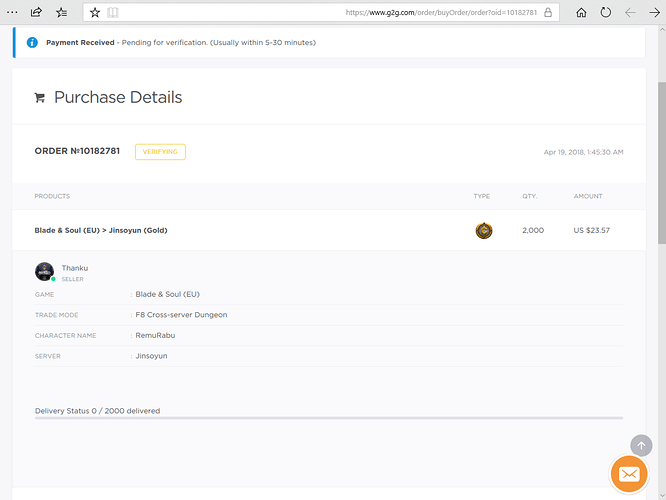Open the browser more options menu

tap(12, 12)
